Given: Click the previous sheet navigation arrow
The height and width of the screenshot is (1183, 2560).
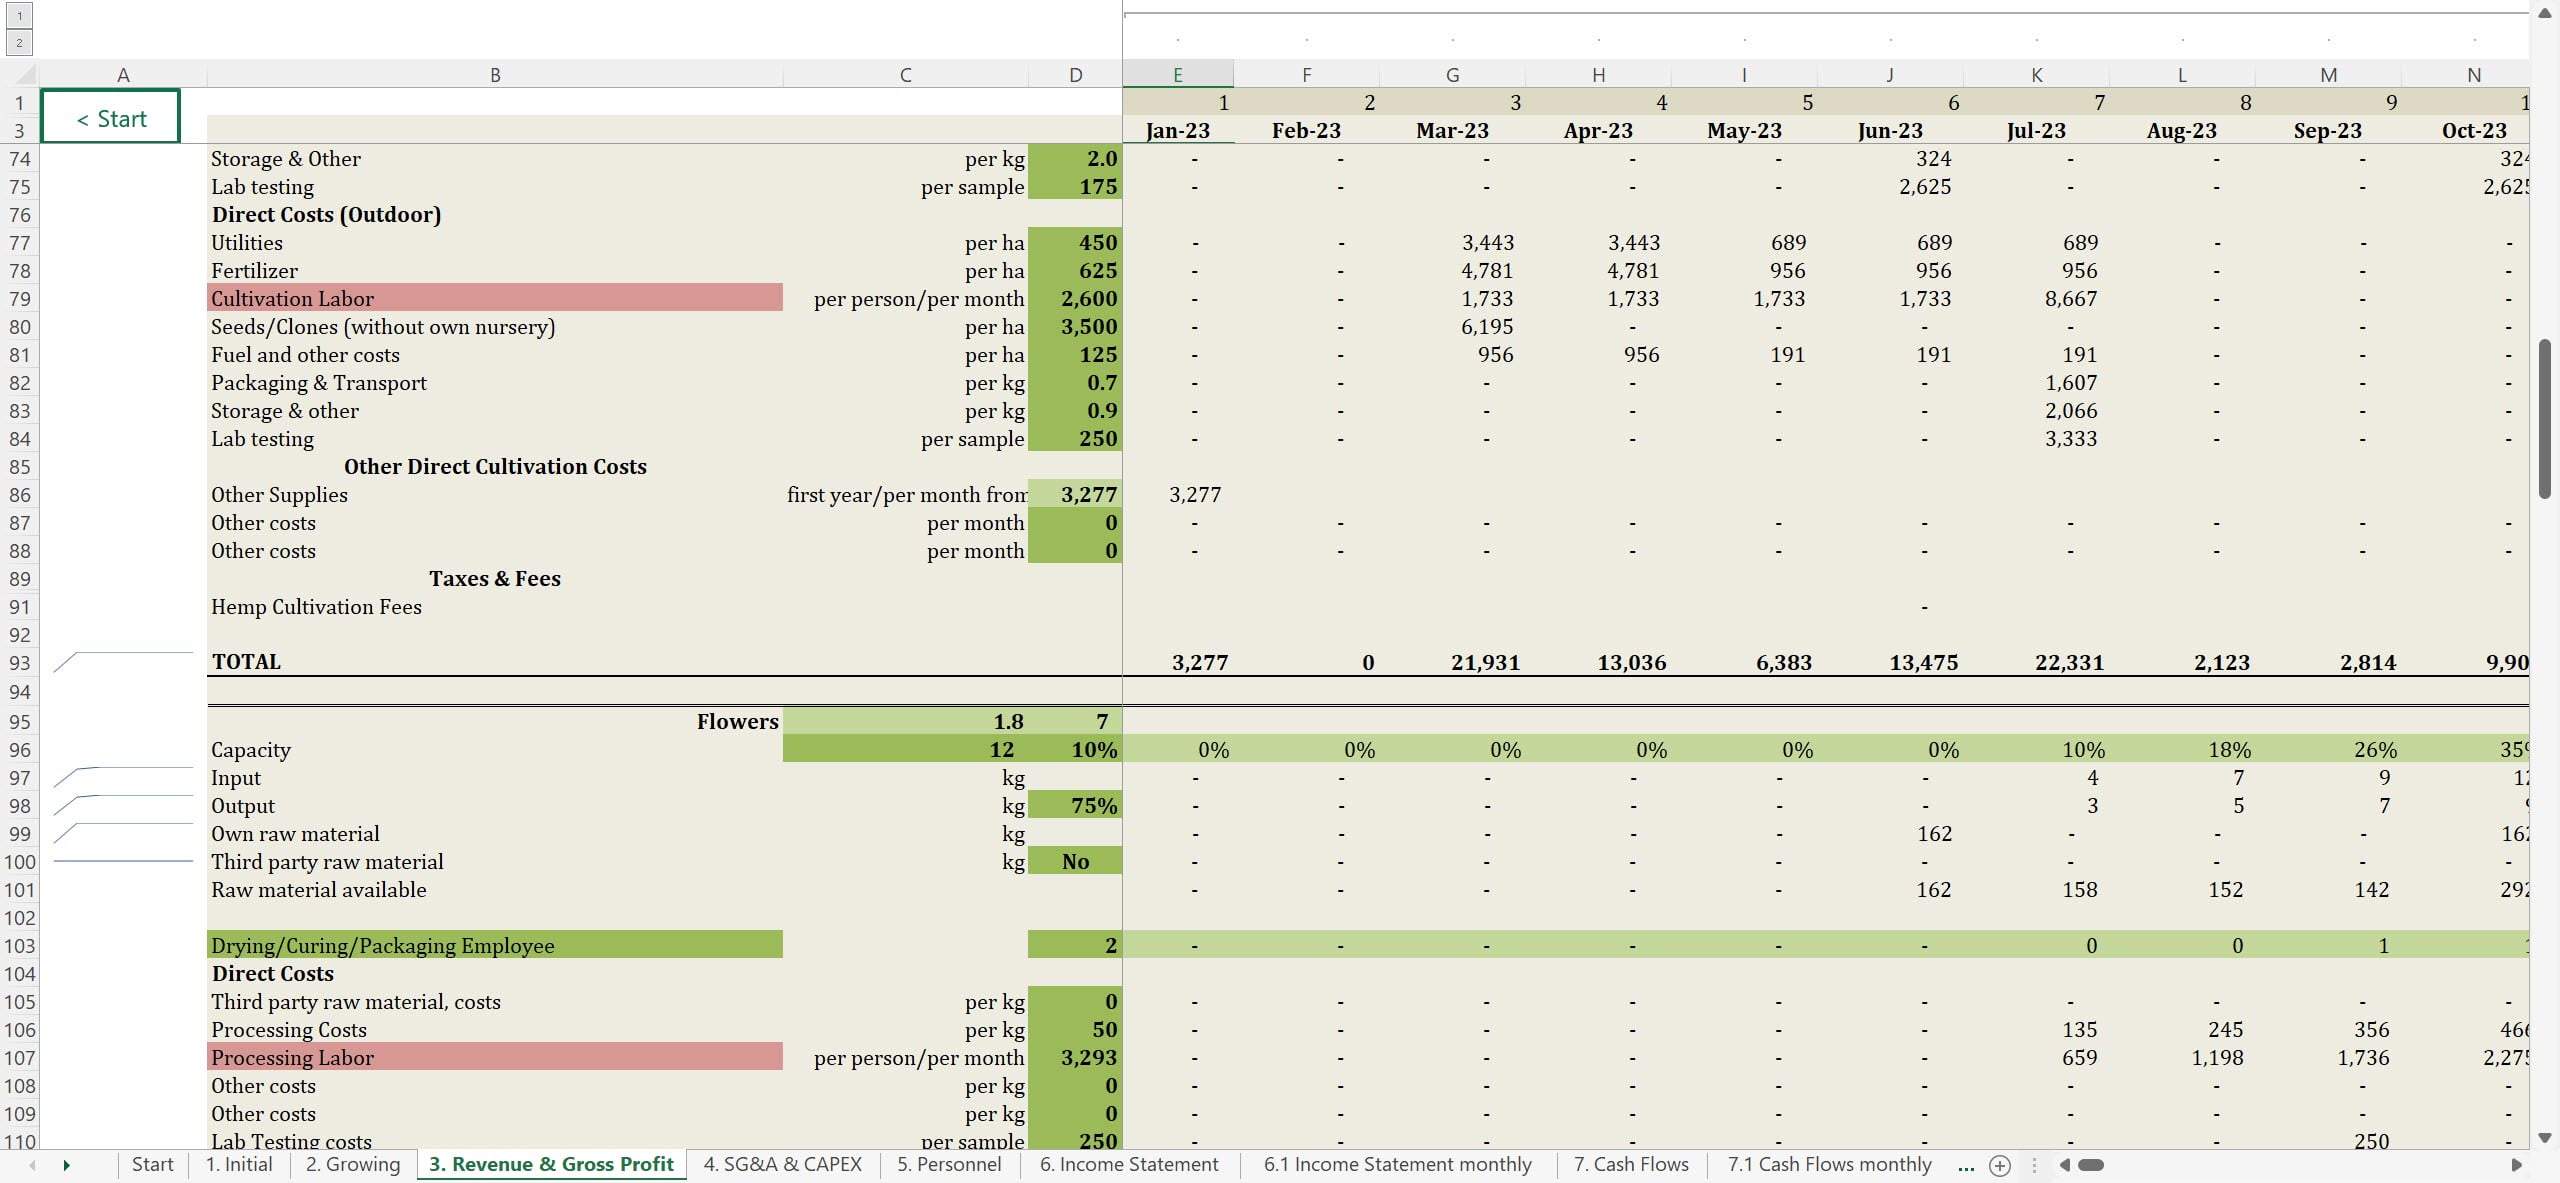Looking at the screenshot, I should point(32,1165).
